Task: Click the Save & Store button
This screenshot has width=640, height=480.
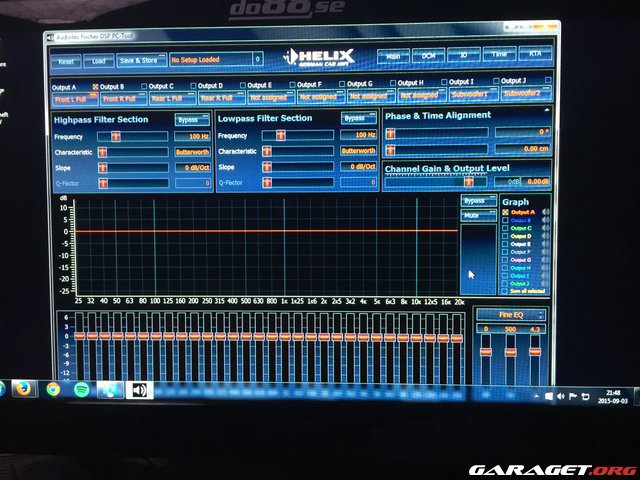Action: (138, 60)
